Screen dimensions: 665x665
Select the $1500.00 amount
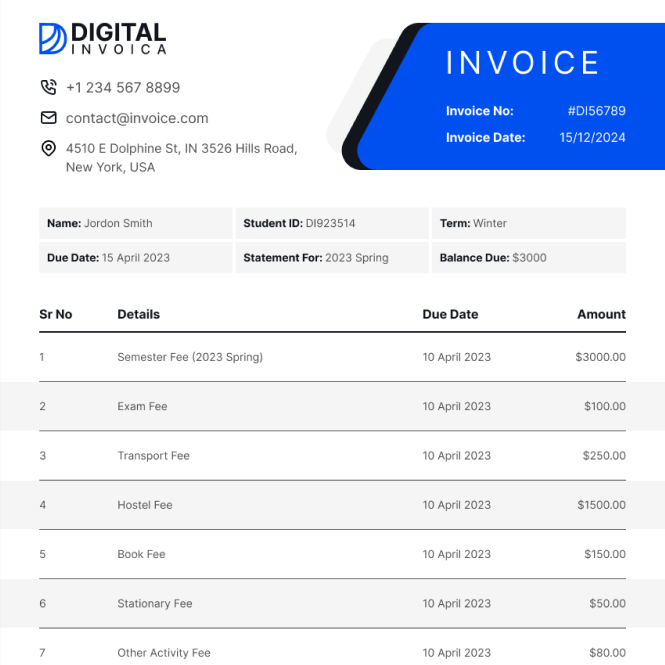[x=601, y=505]
